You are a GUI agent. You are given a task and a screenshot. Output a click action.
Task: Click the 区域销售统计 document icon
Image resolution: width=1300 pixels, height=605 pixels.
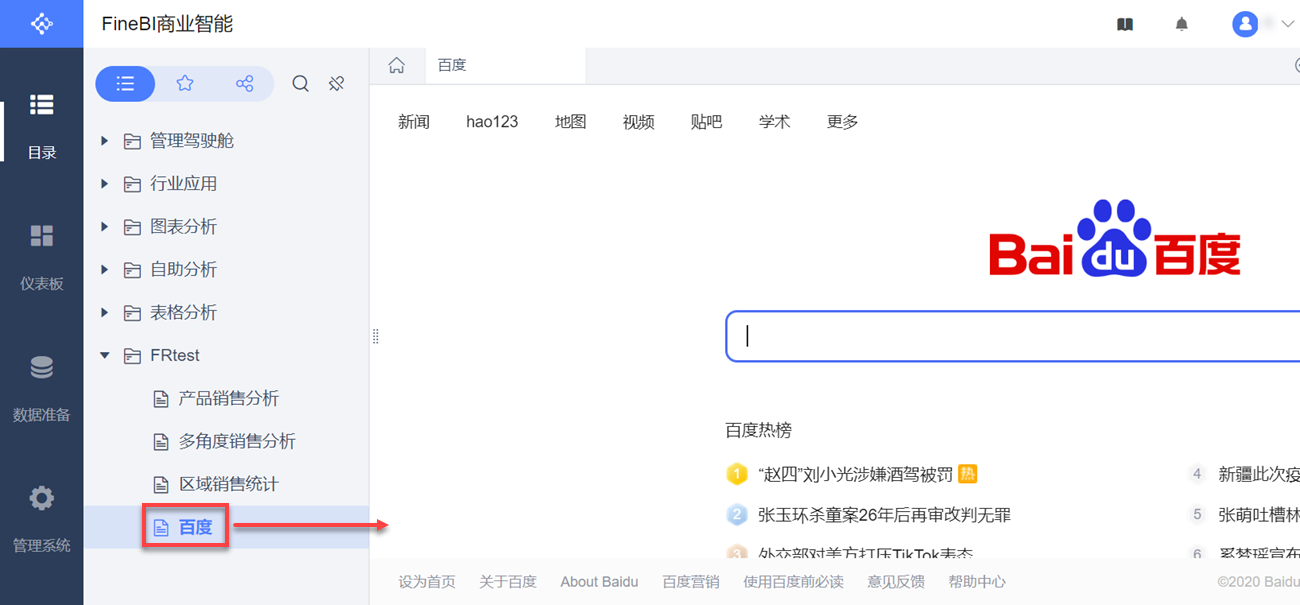pos(160,485)
